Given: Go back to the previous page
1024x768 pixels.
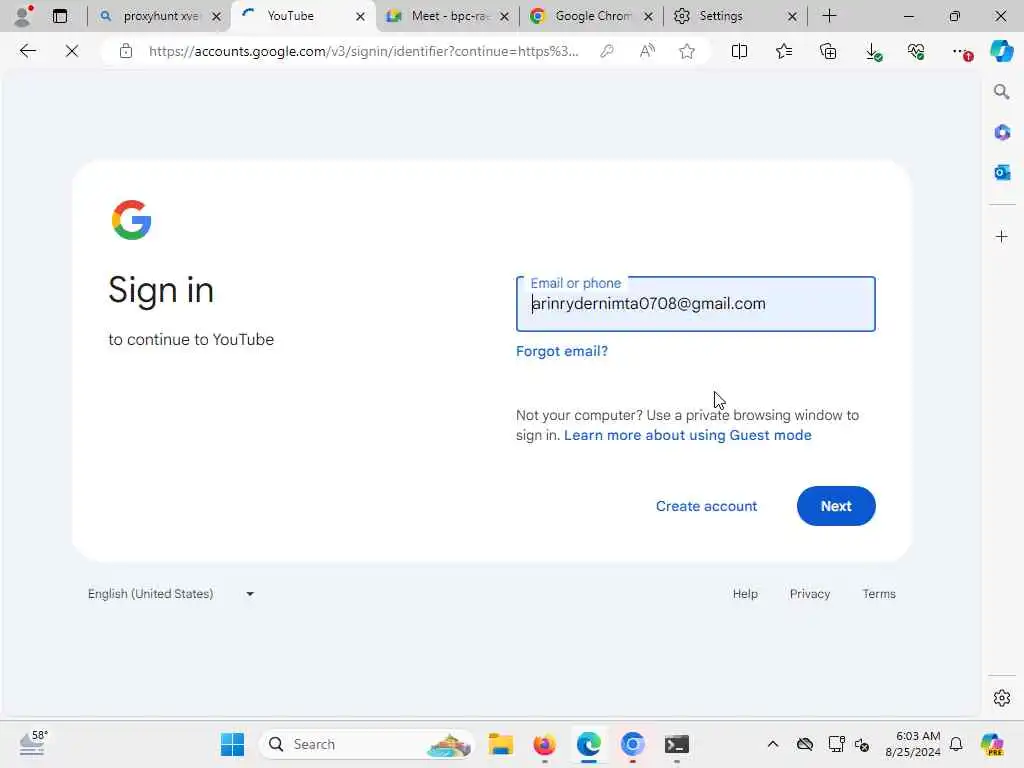Looking at the screenshot, I should click(27, 51).
